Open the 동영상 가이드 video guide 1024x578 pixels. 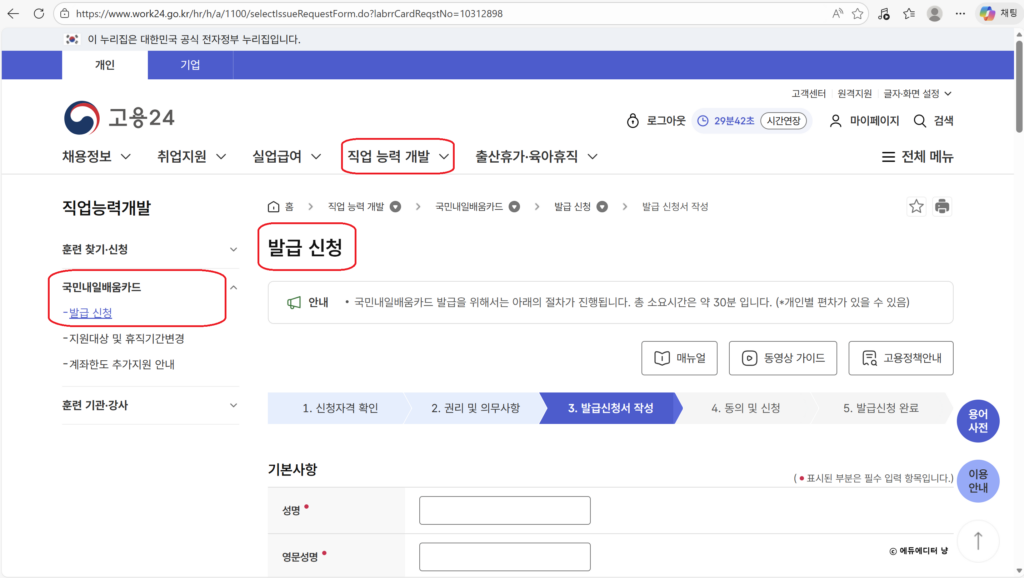tap(783, 358)
